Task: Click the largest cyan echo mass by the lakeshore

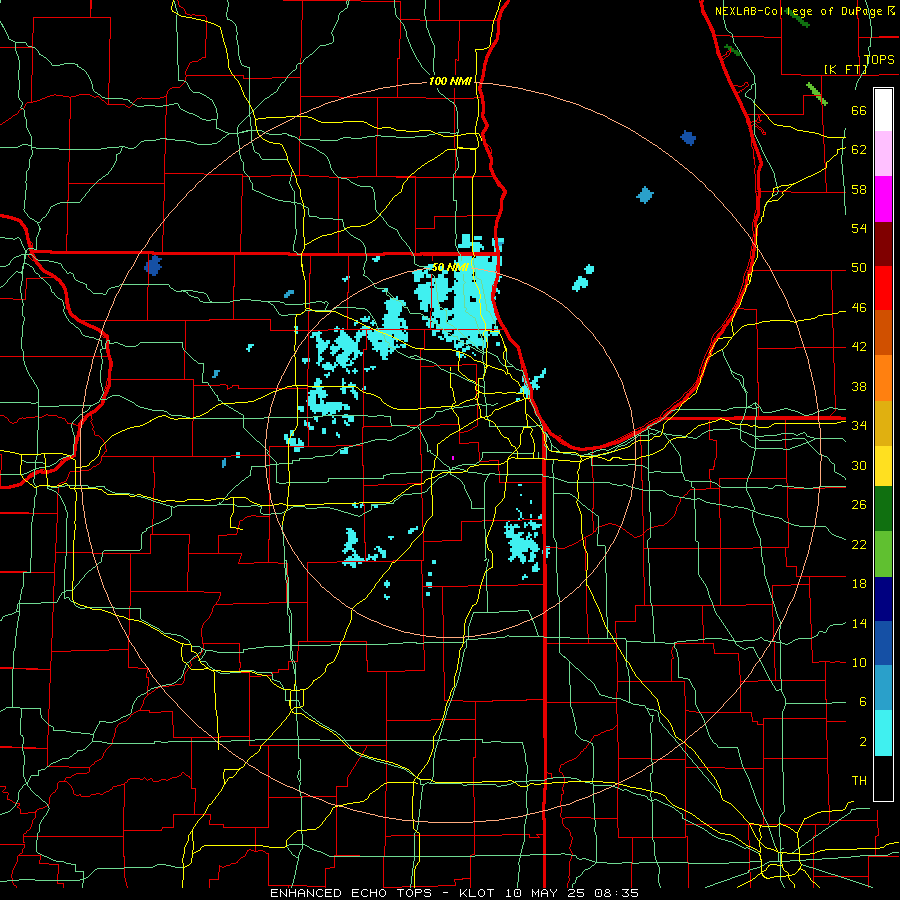Action: 459,298
